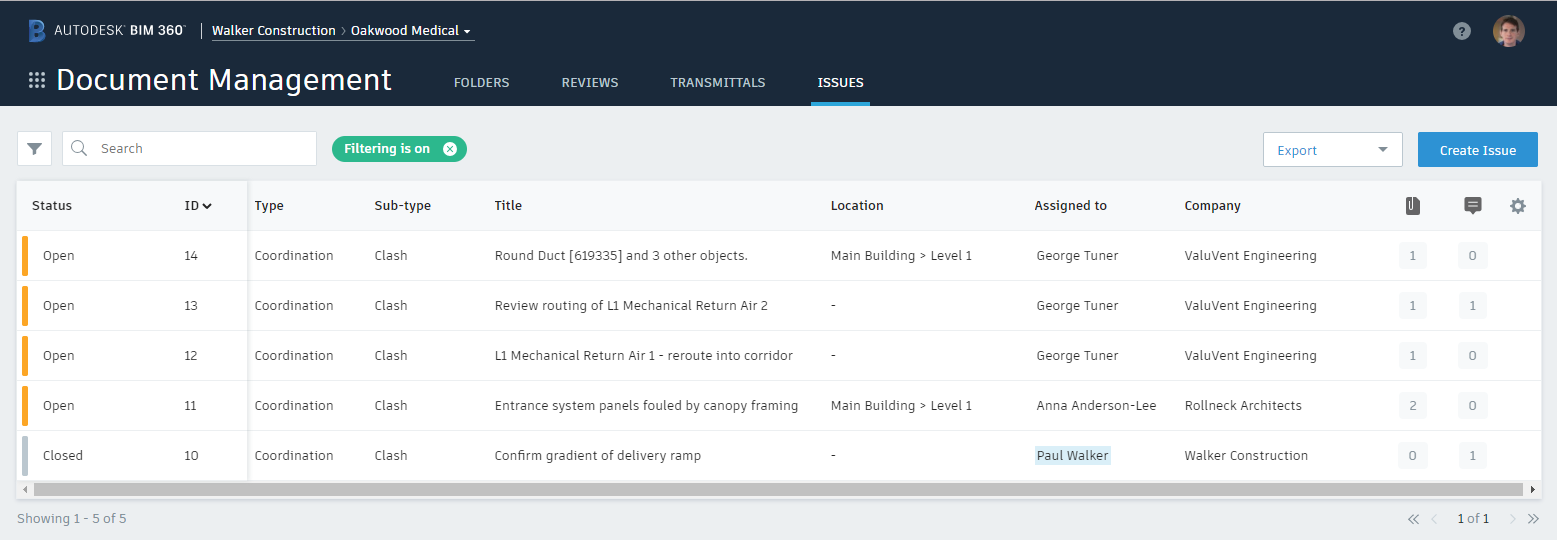Image resolution: width=1557 pixels, height=540 pixels.
Task: Click the Title column header
Action: [508, 206]
